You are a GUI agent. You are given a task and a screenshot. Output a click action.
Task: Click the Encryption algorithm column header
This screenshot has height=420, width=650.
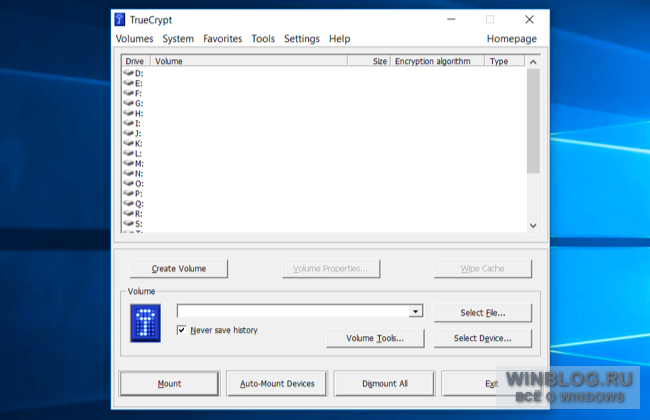coord(437,61)
